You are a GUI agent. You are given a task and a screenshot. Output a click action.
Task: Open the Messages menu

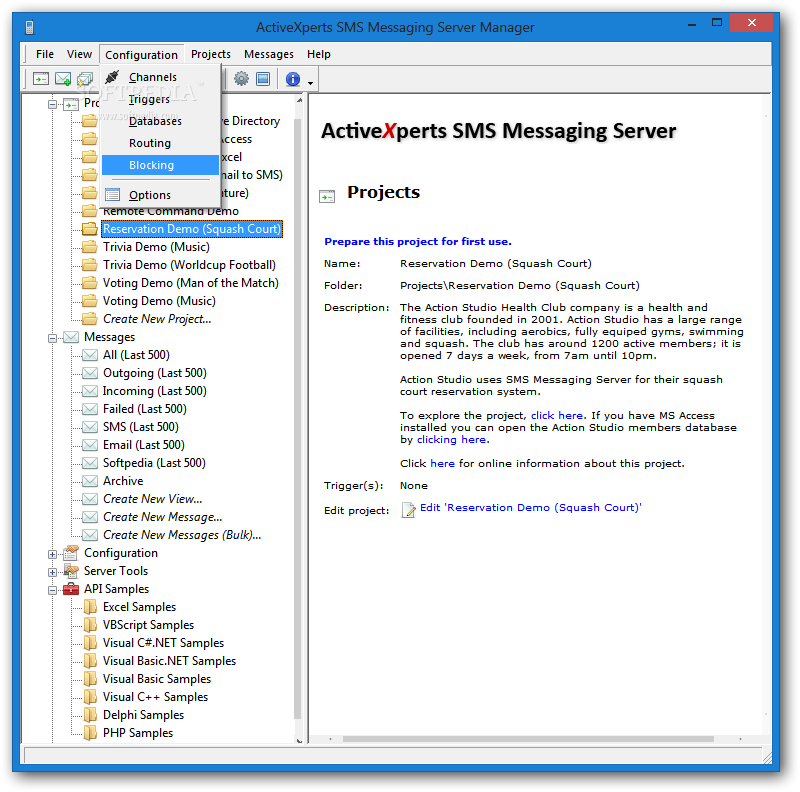point(269,54)
